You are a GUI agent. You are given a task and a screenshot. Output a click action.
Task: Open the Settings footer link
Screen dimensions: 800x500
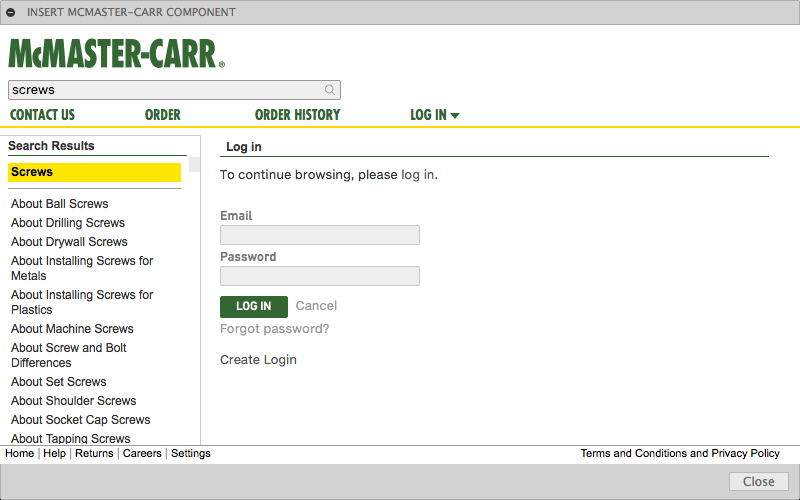[x=191, y=453]
